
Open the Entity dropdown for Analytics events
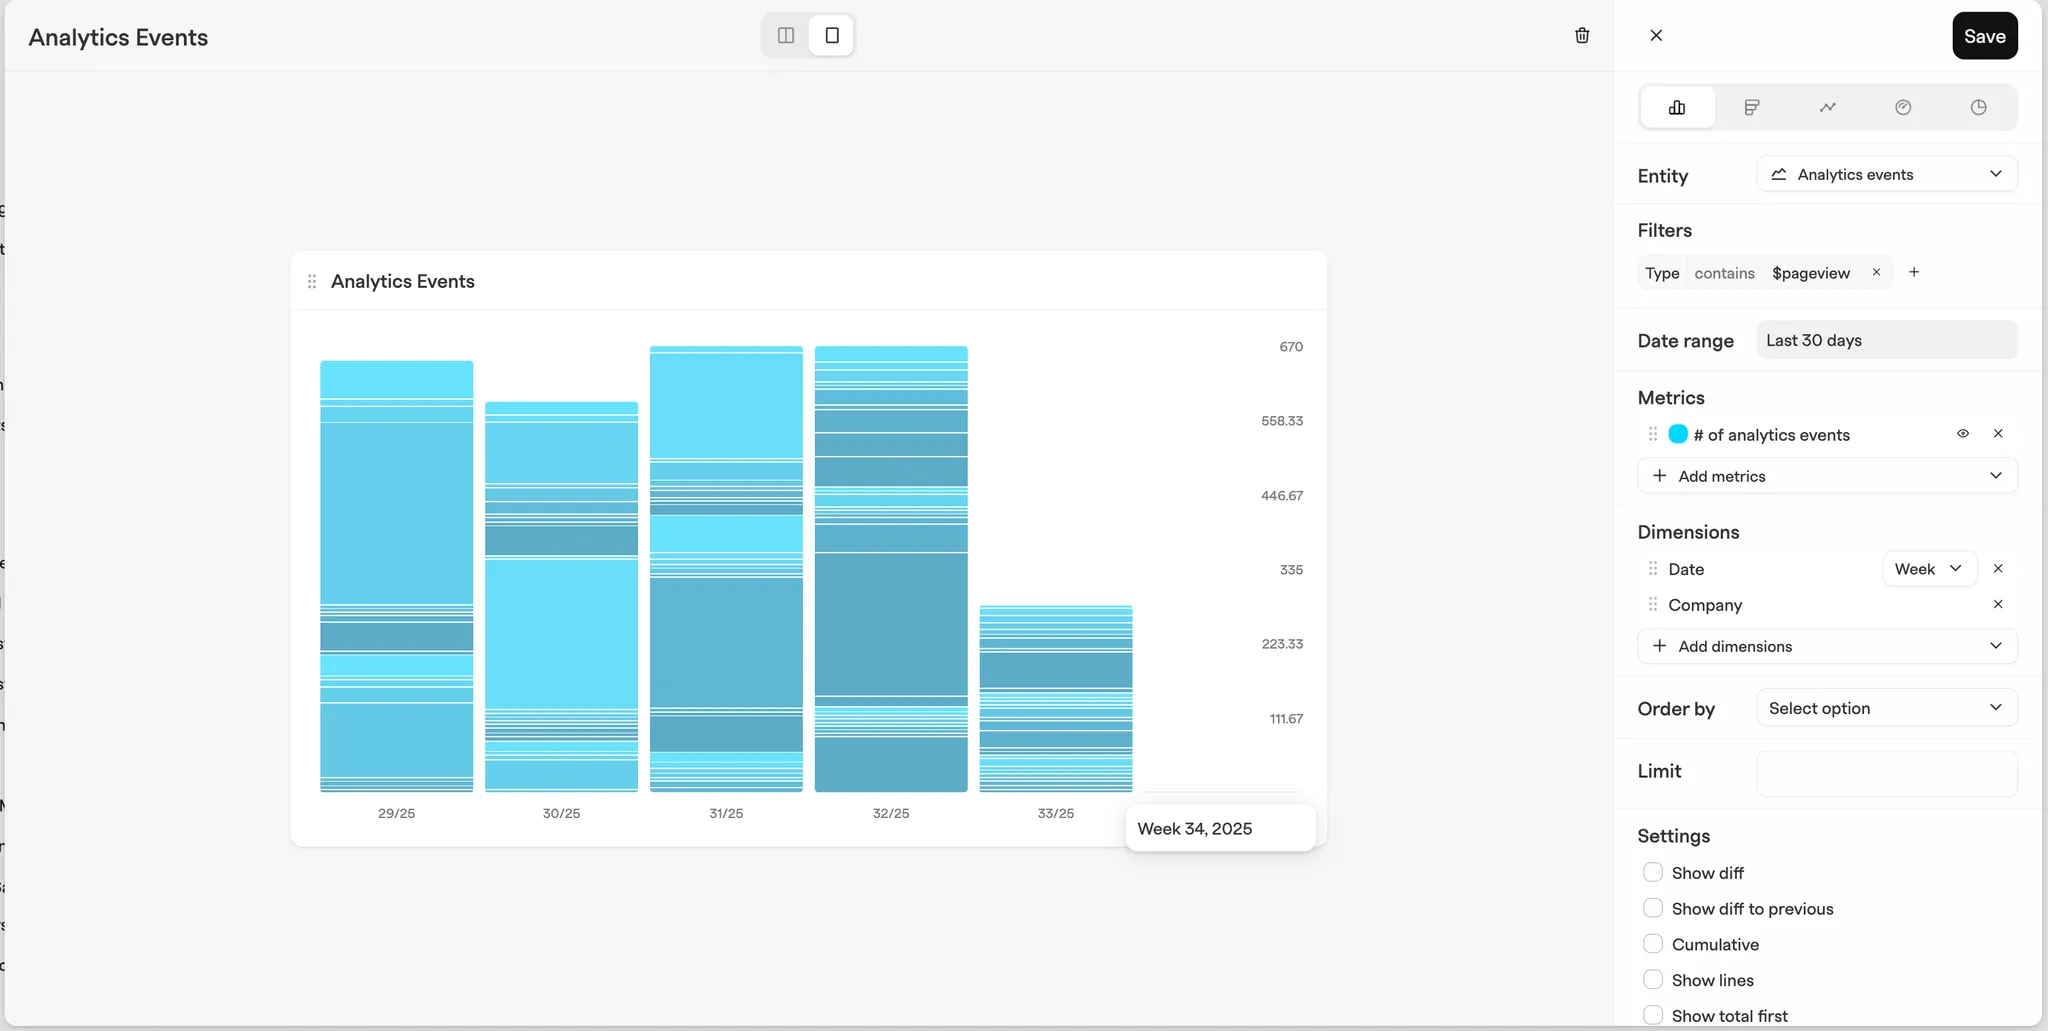click(x=1887, y=174)
